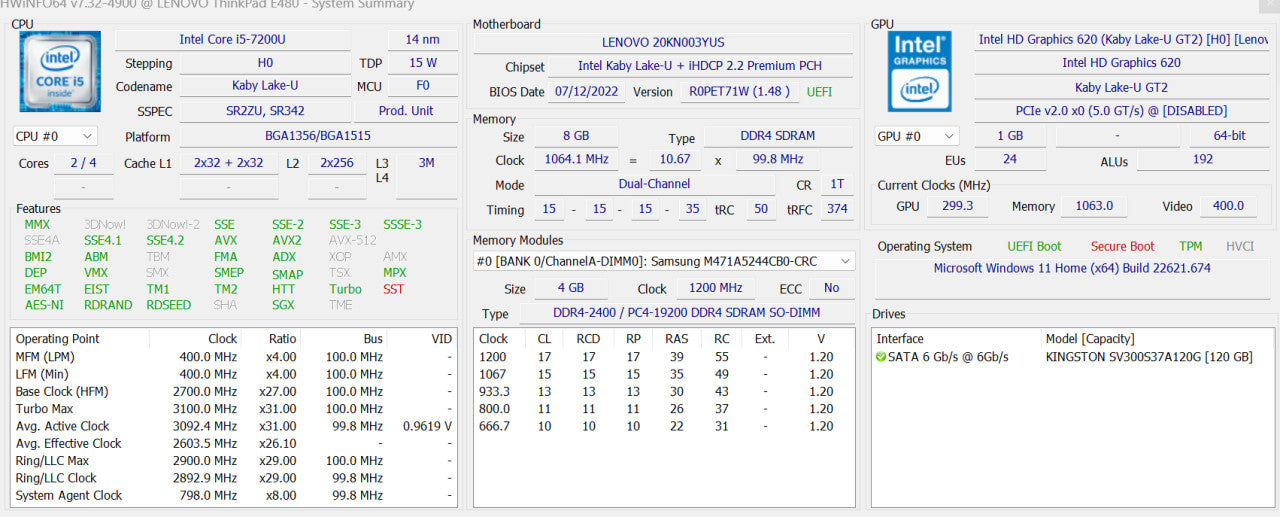
Task: Click the Dual-Channel mode field
Action: [654, 184]
